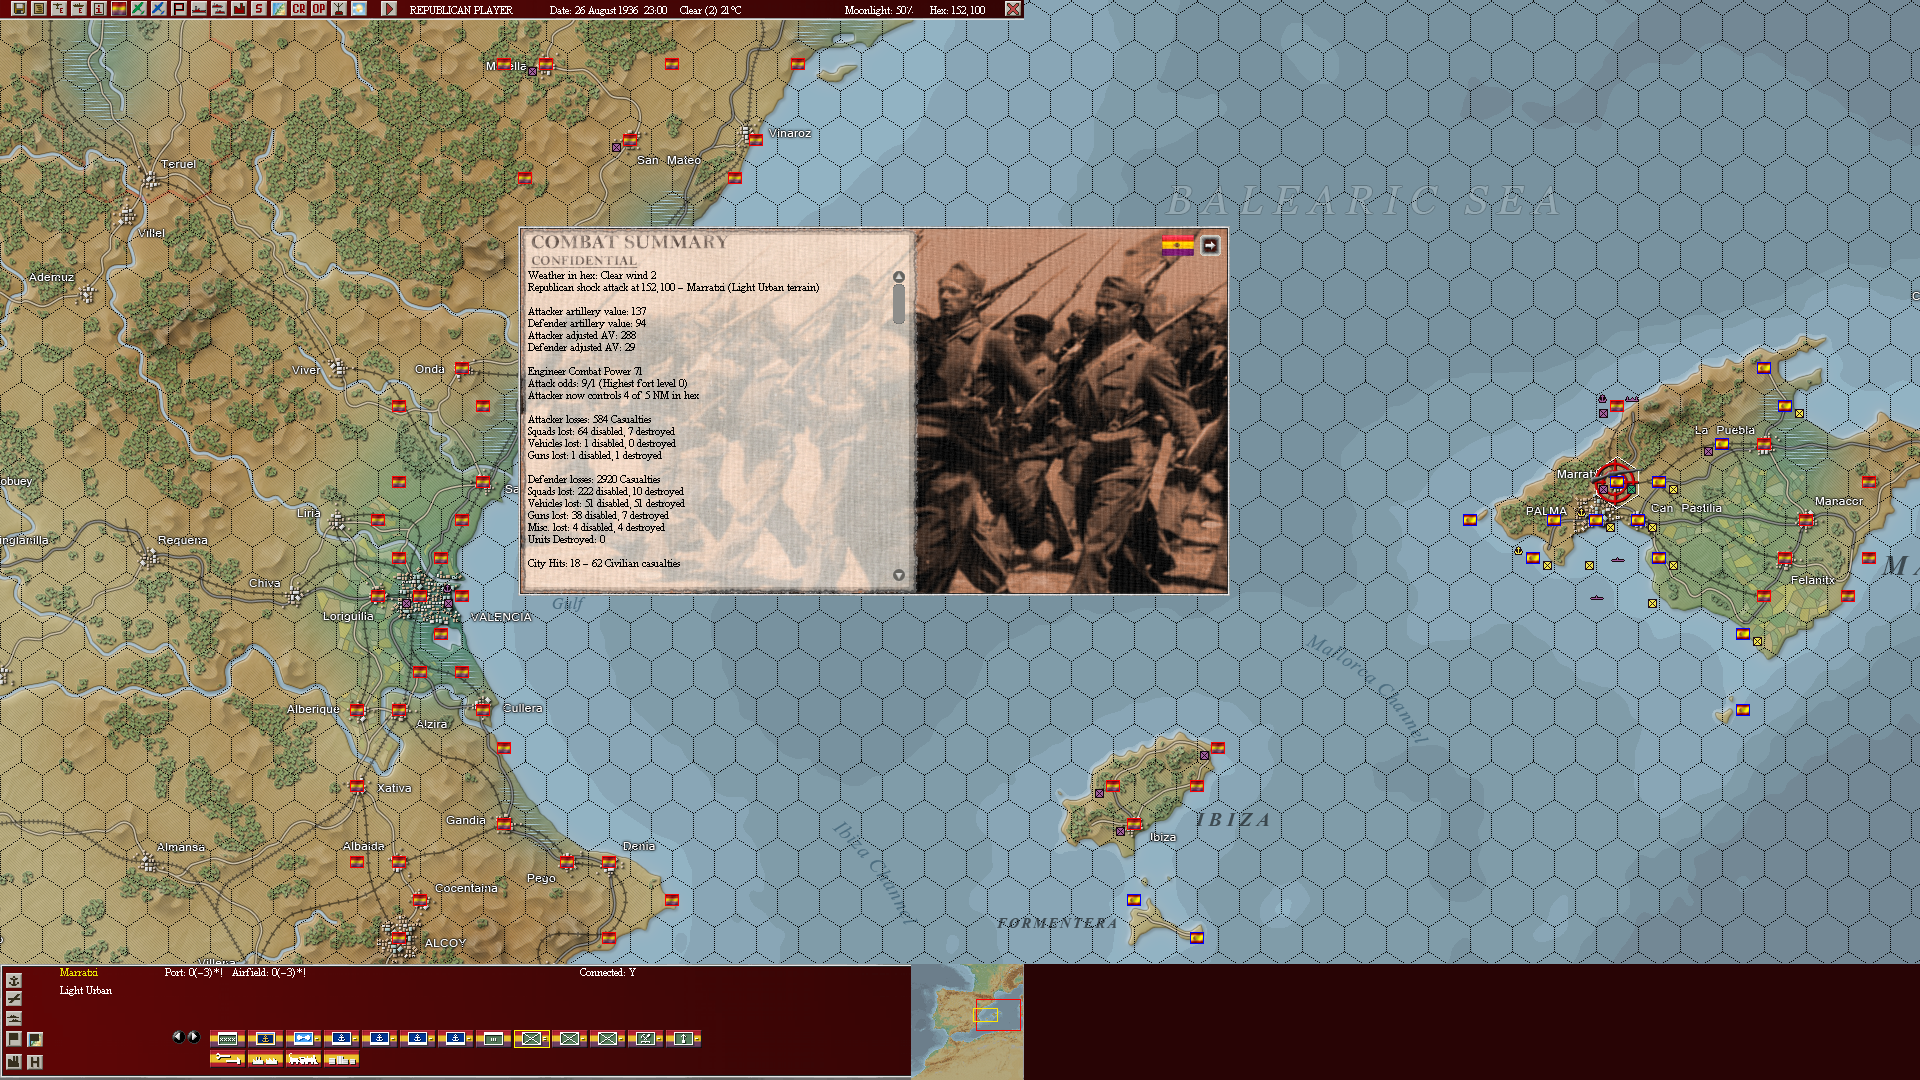Screen dimensions: 1920x1080
Task: Click the antenna signal toolbar icon
Action: point(338,8)
